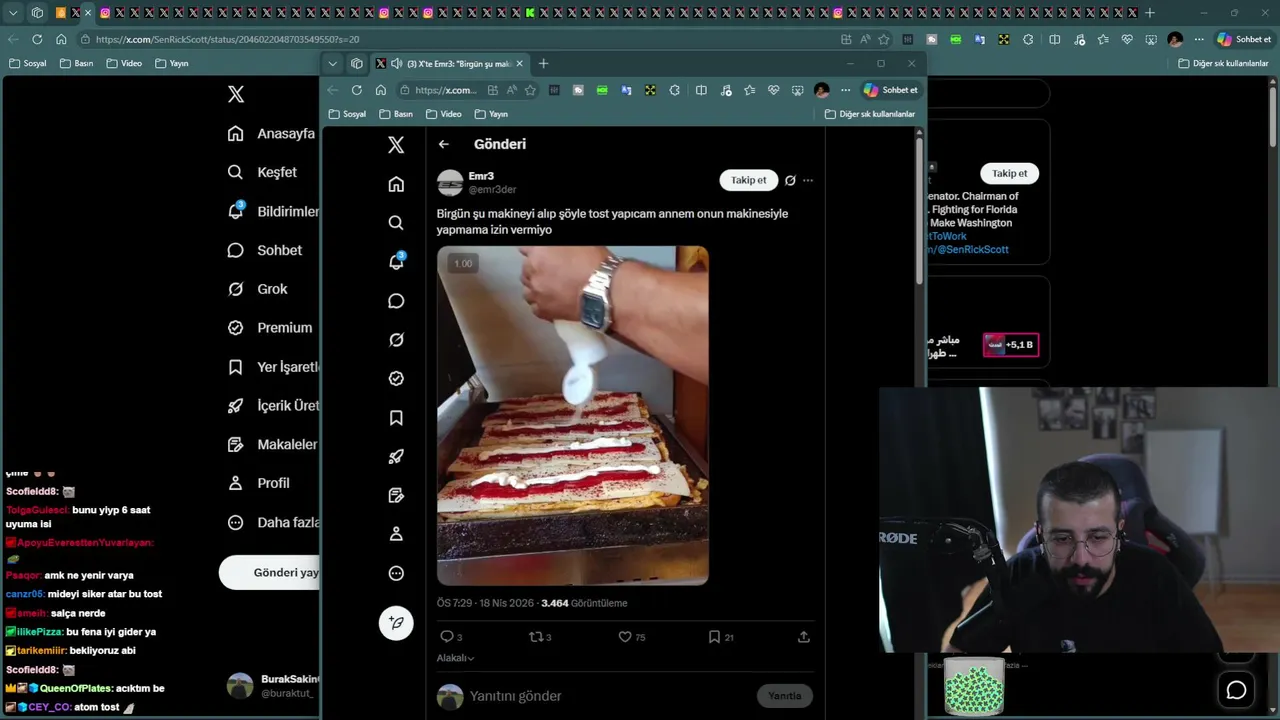Open Articles icon in front window sidebar
This screenshot has width=1280, height=720.
396,496
